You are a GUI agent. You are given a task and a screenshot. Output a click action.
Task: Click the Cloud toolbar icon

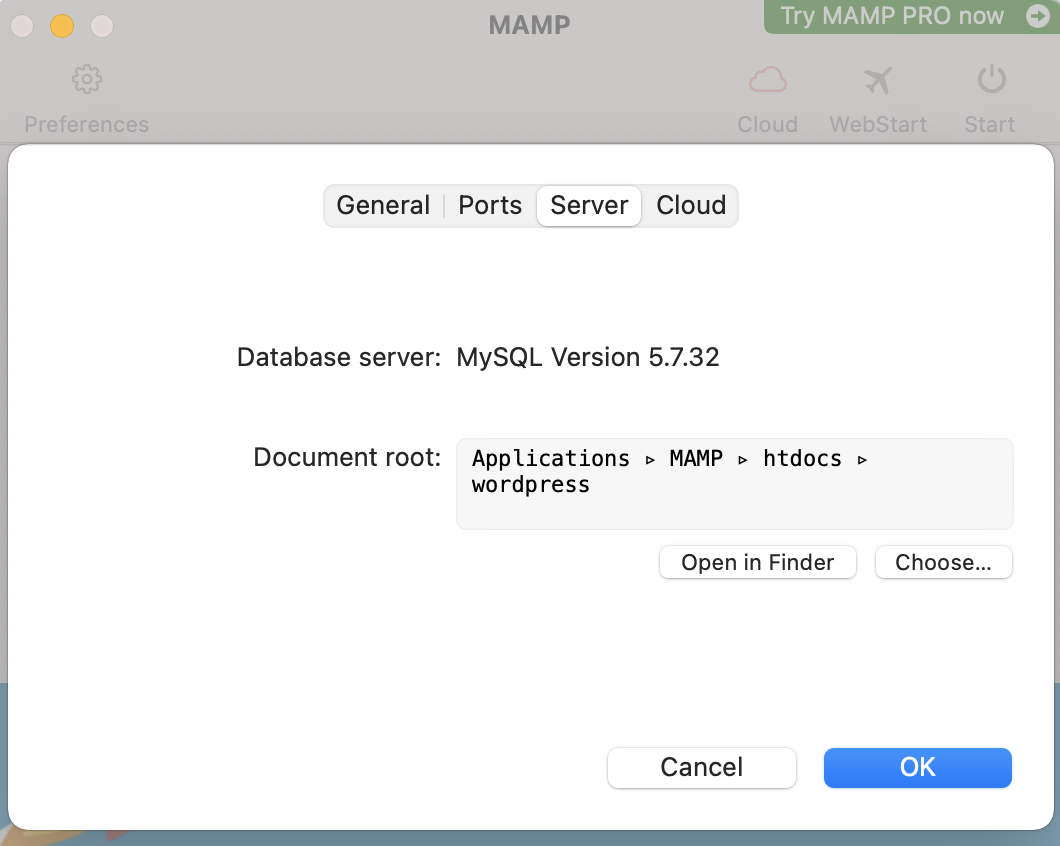coord(767,80)
